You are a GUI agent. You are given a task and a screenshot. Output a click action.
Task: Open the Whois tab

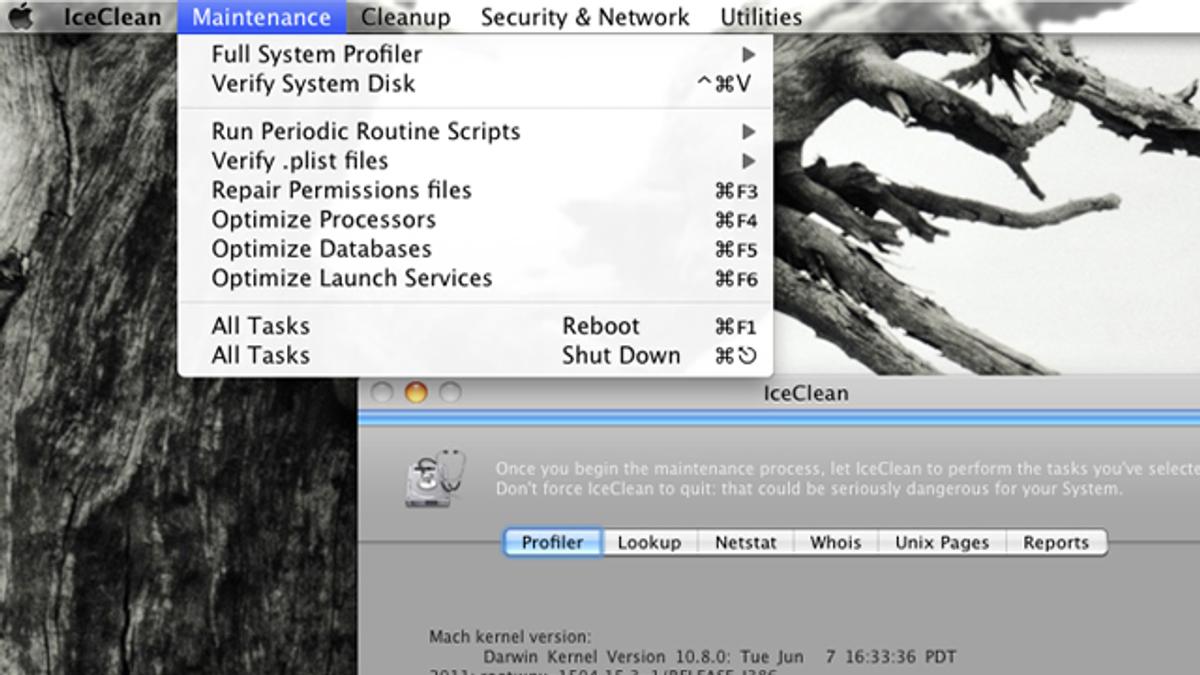pyautogui.click(x=835, y=543)
